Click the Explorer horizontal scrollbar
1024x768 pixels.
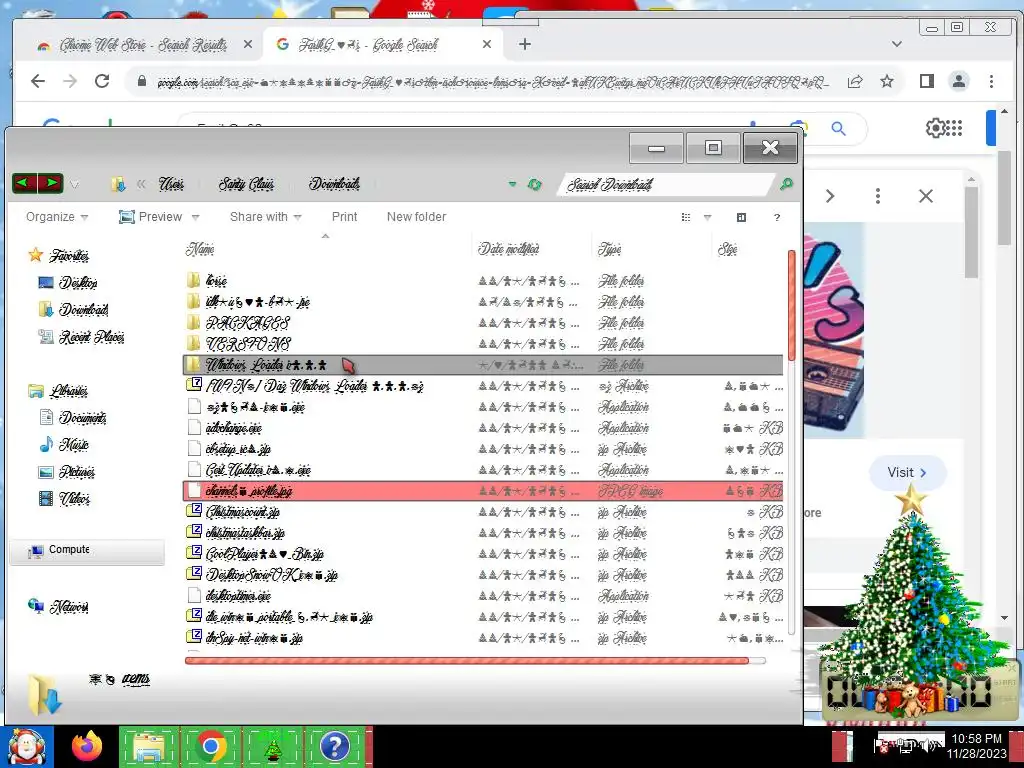pyautogui.click(x=466, y=661)
